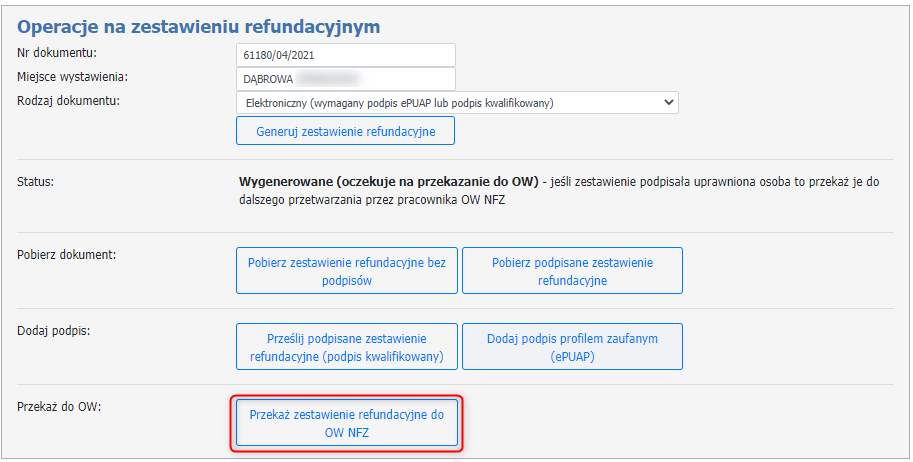This screenshot has width=913, height=462.
Task: Click the Rodzaj dokumentu label
Action: [x=69, y=100]
